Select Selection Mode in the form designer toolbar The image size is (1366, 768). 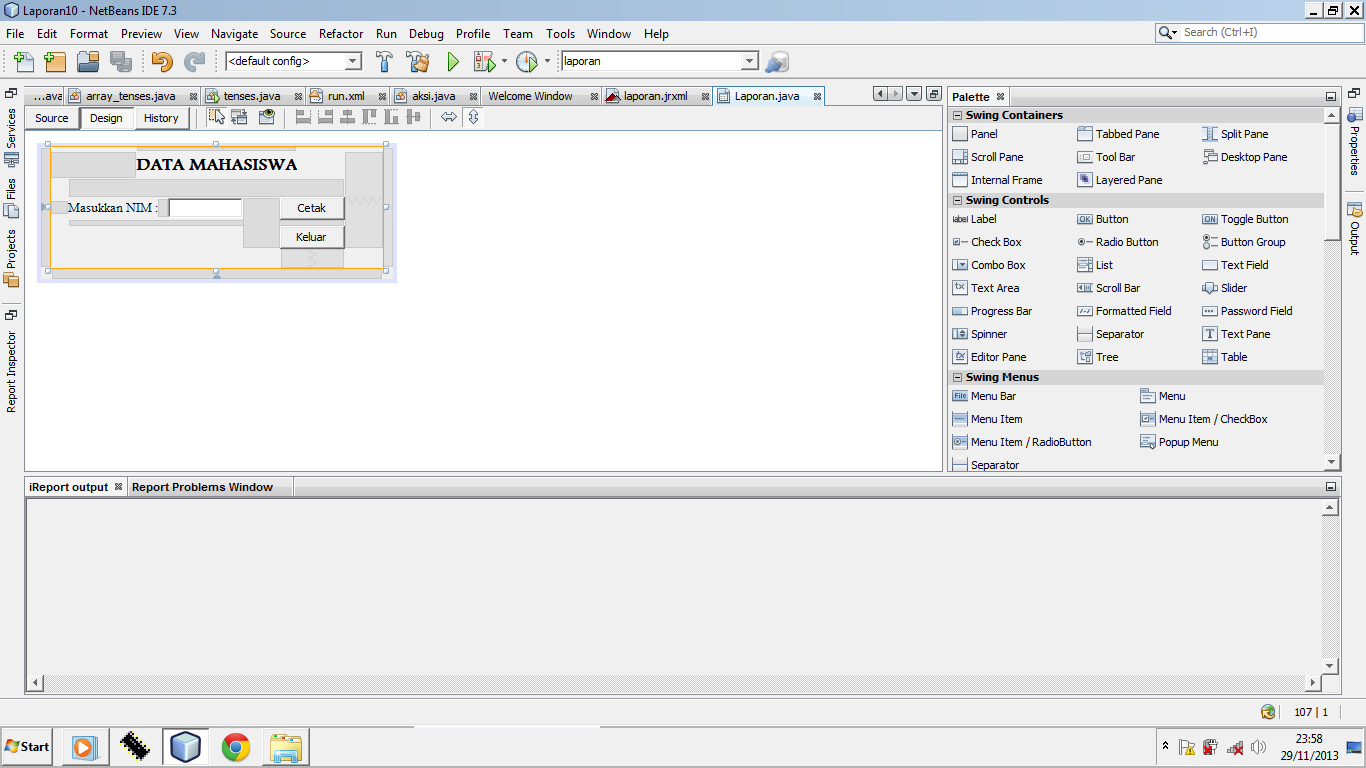(215, 117)
